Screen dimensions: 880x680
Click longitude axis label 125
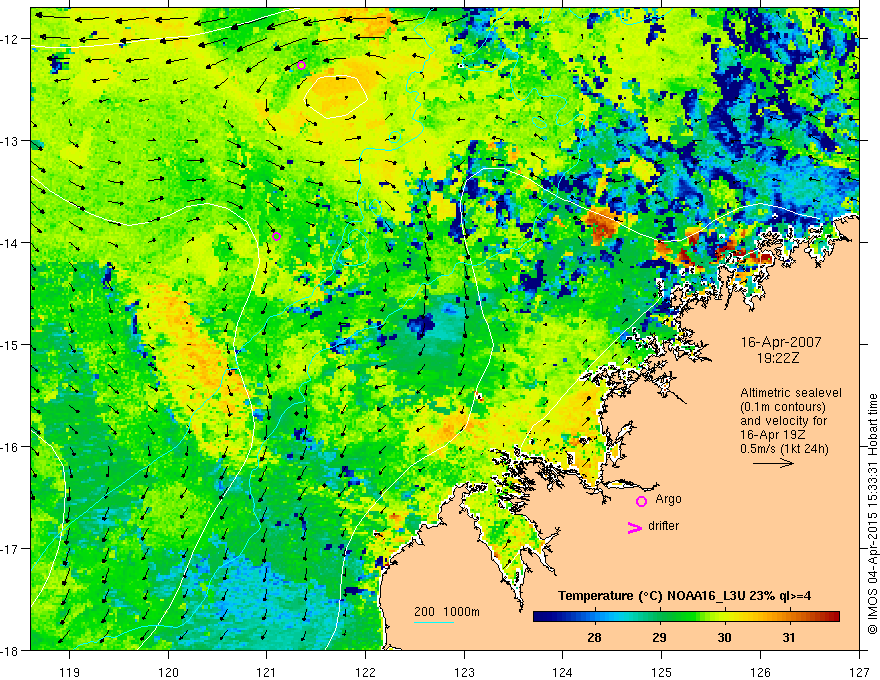point(662,672)
